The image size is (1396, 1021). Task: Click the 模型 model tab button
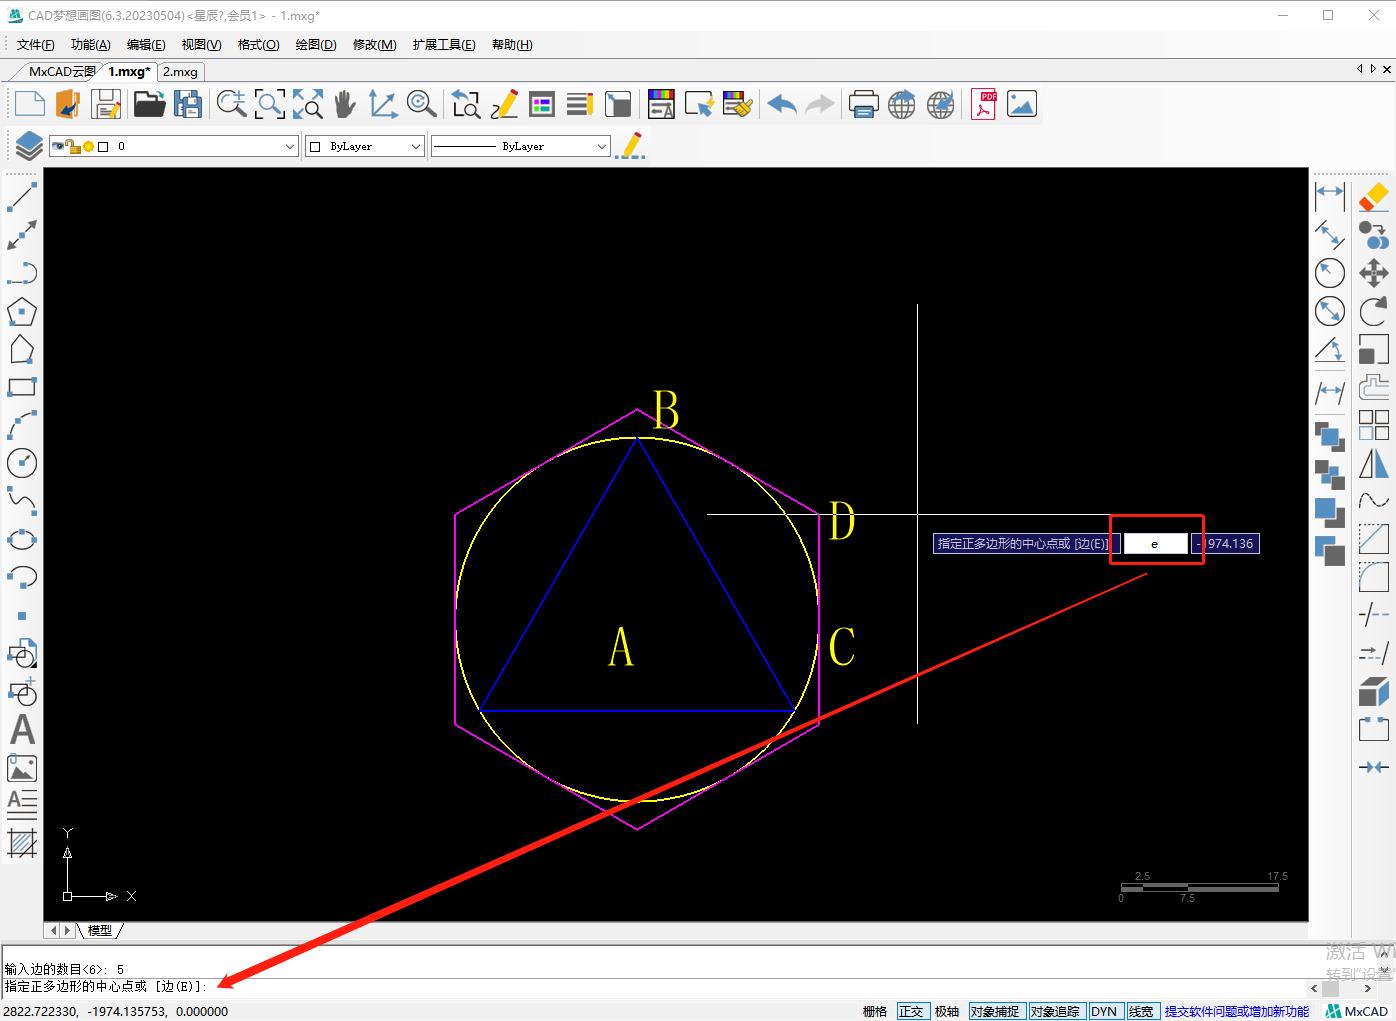coord(100,930)
